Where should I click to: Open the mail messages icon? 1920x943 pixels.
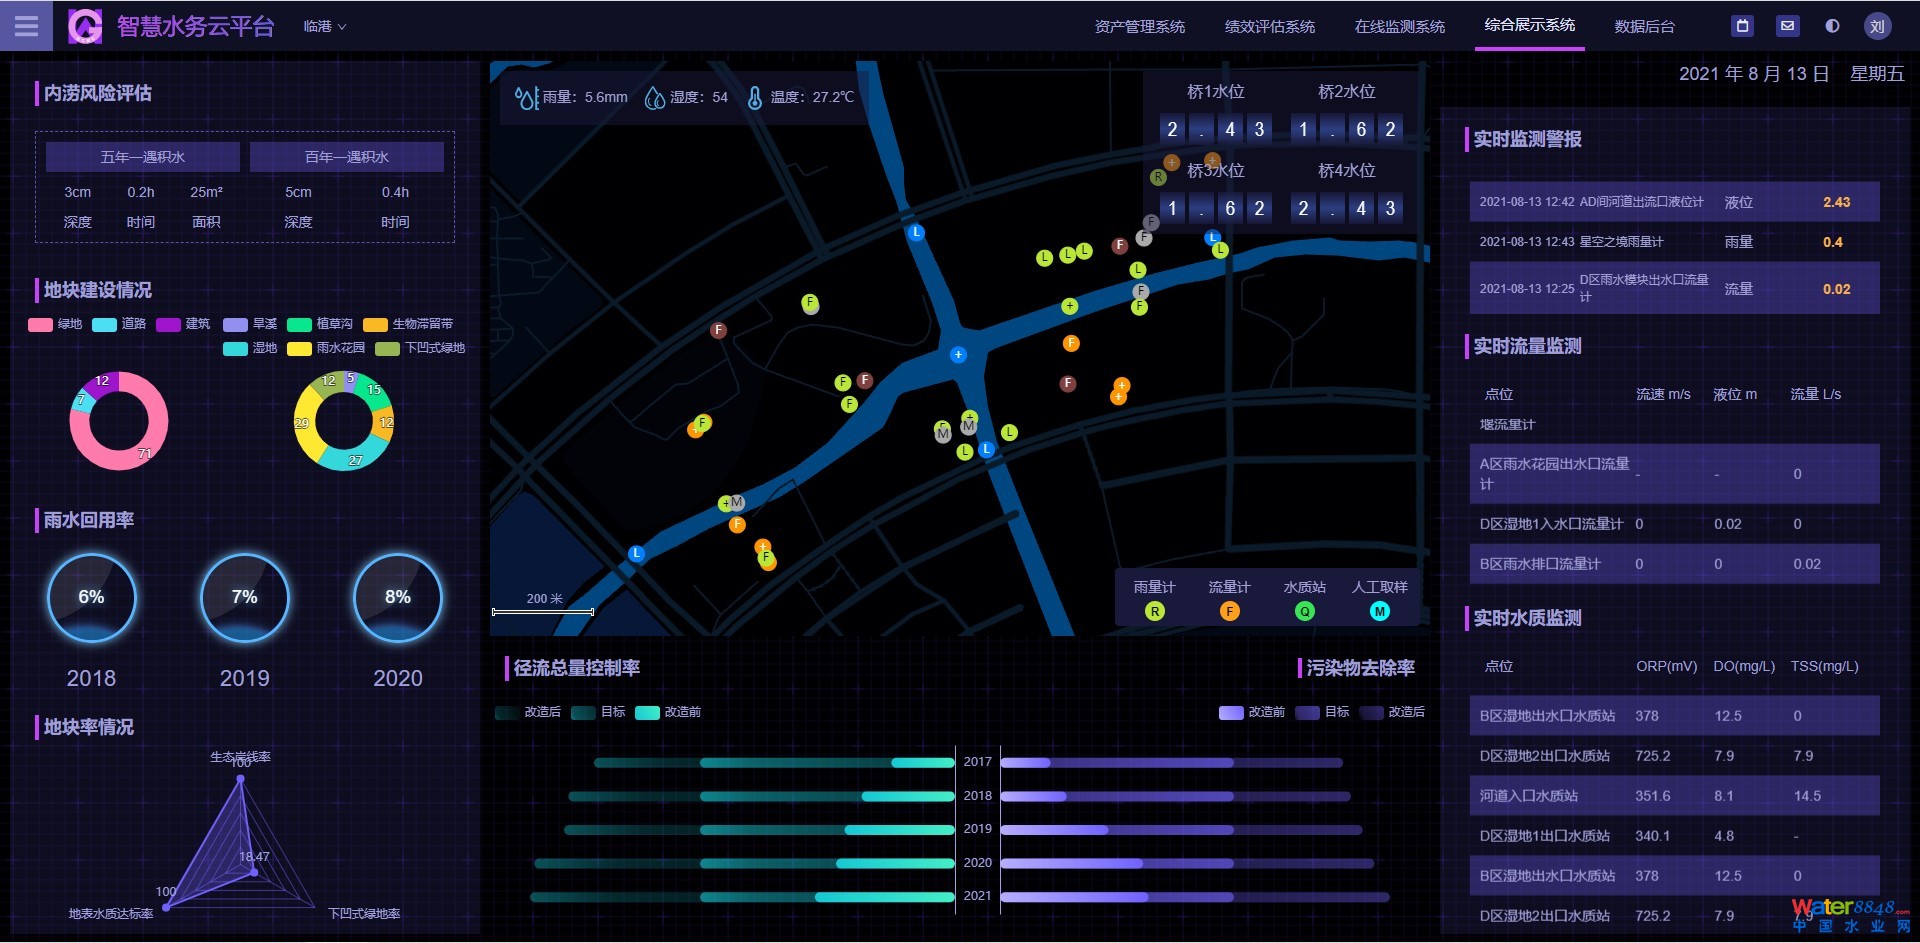pyautogui.click(x=1787, y=26)
